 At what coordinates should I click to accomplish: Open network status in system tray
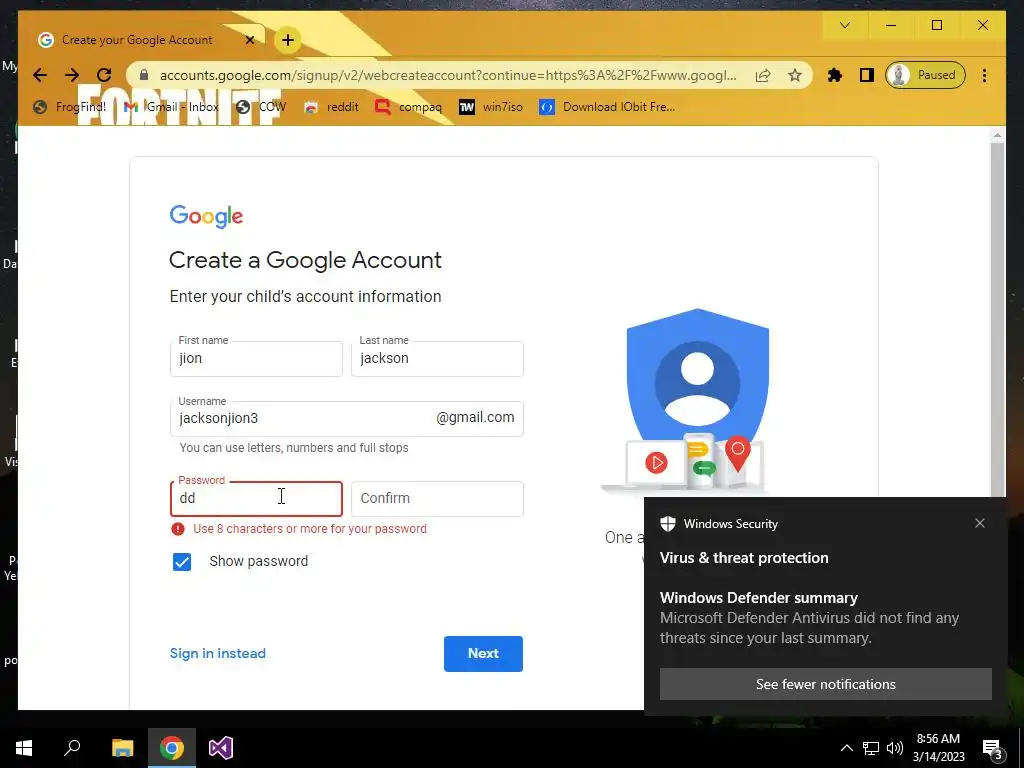(871, 748)
